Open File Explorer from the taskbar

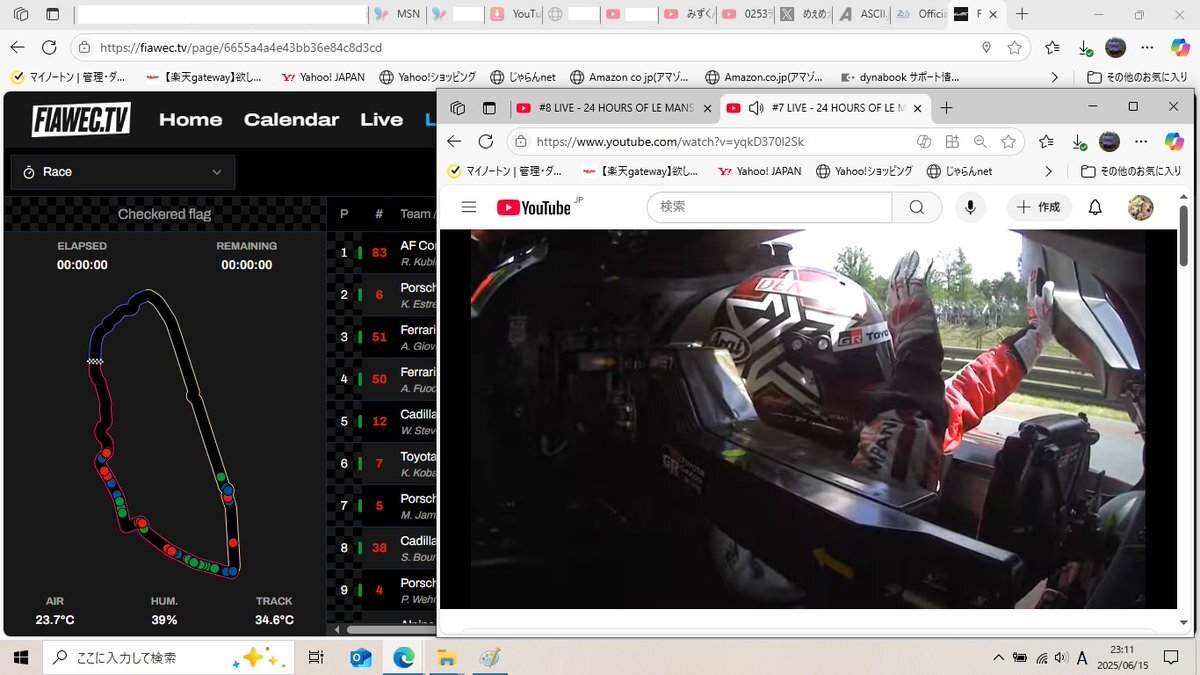pos(446,657)
